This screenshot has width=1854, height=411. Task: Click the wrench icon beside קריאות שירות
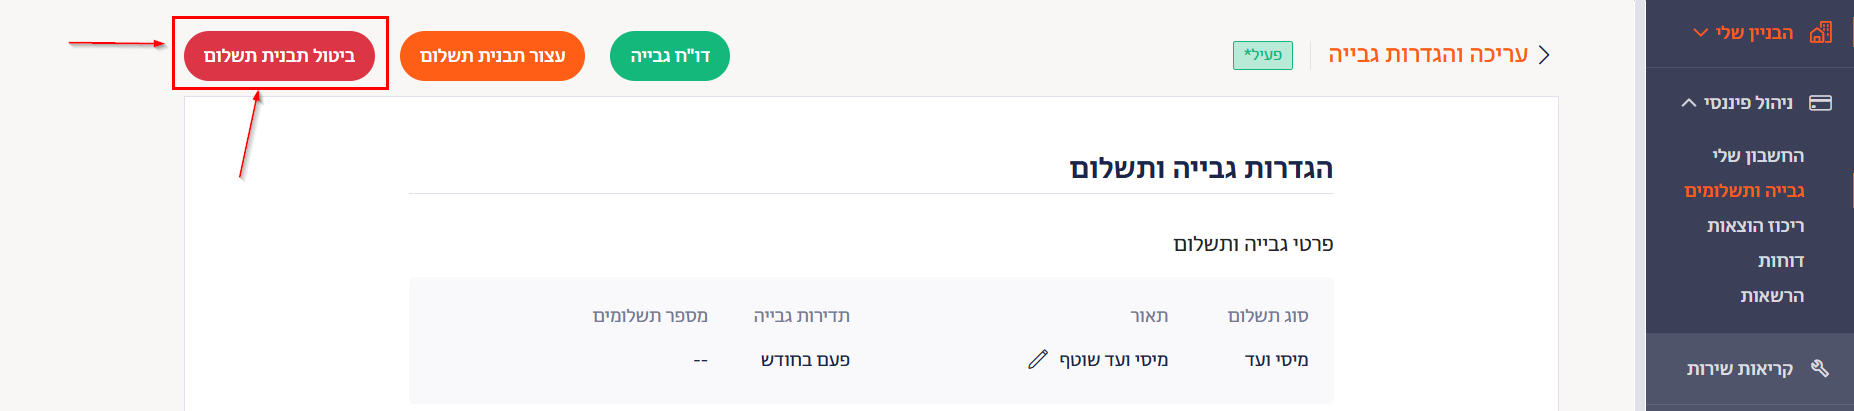[1820, 368]
